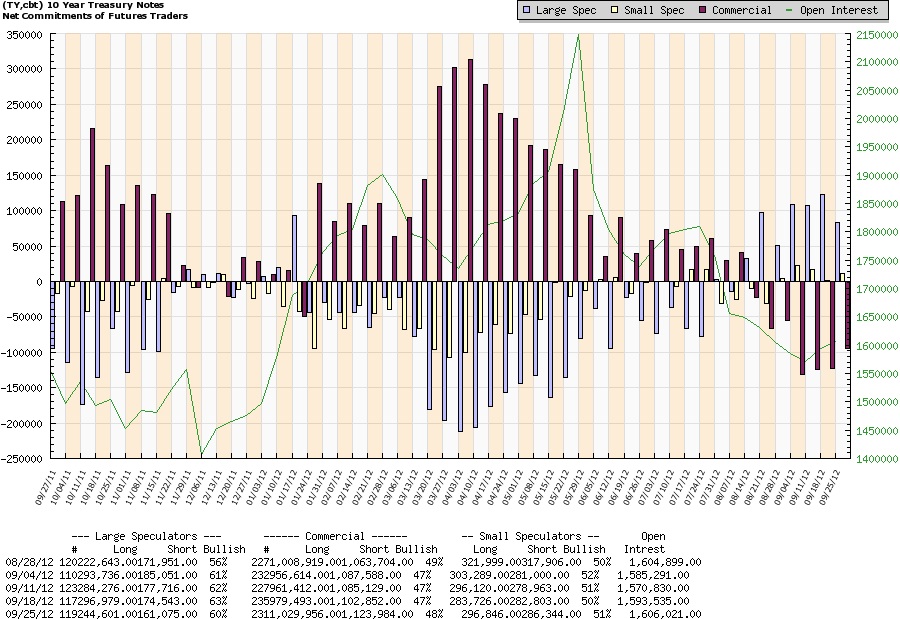Click the 09/18/12 date in table row

click(x=29, y=601)
